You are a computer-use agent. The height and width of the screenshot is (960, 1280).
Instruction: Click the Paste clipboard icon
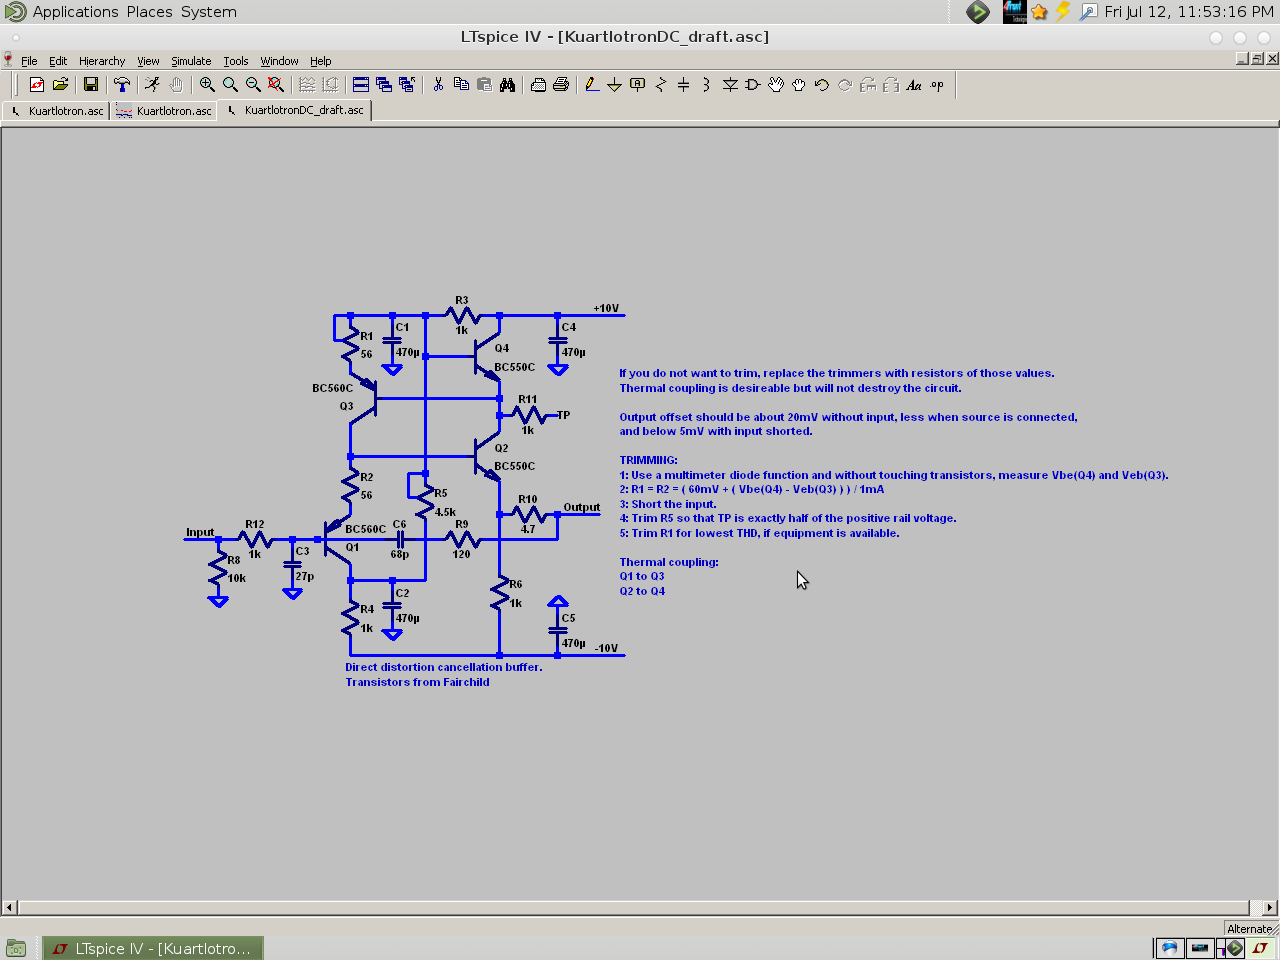click(484, 85)
